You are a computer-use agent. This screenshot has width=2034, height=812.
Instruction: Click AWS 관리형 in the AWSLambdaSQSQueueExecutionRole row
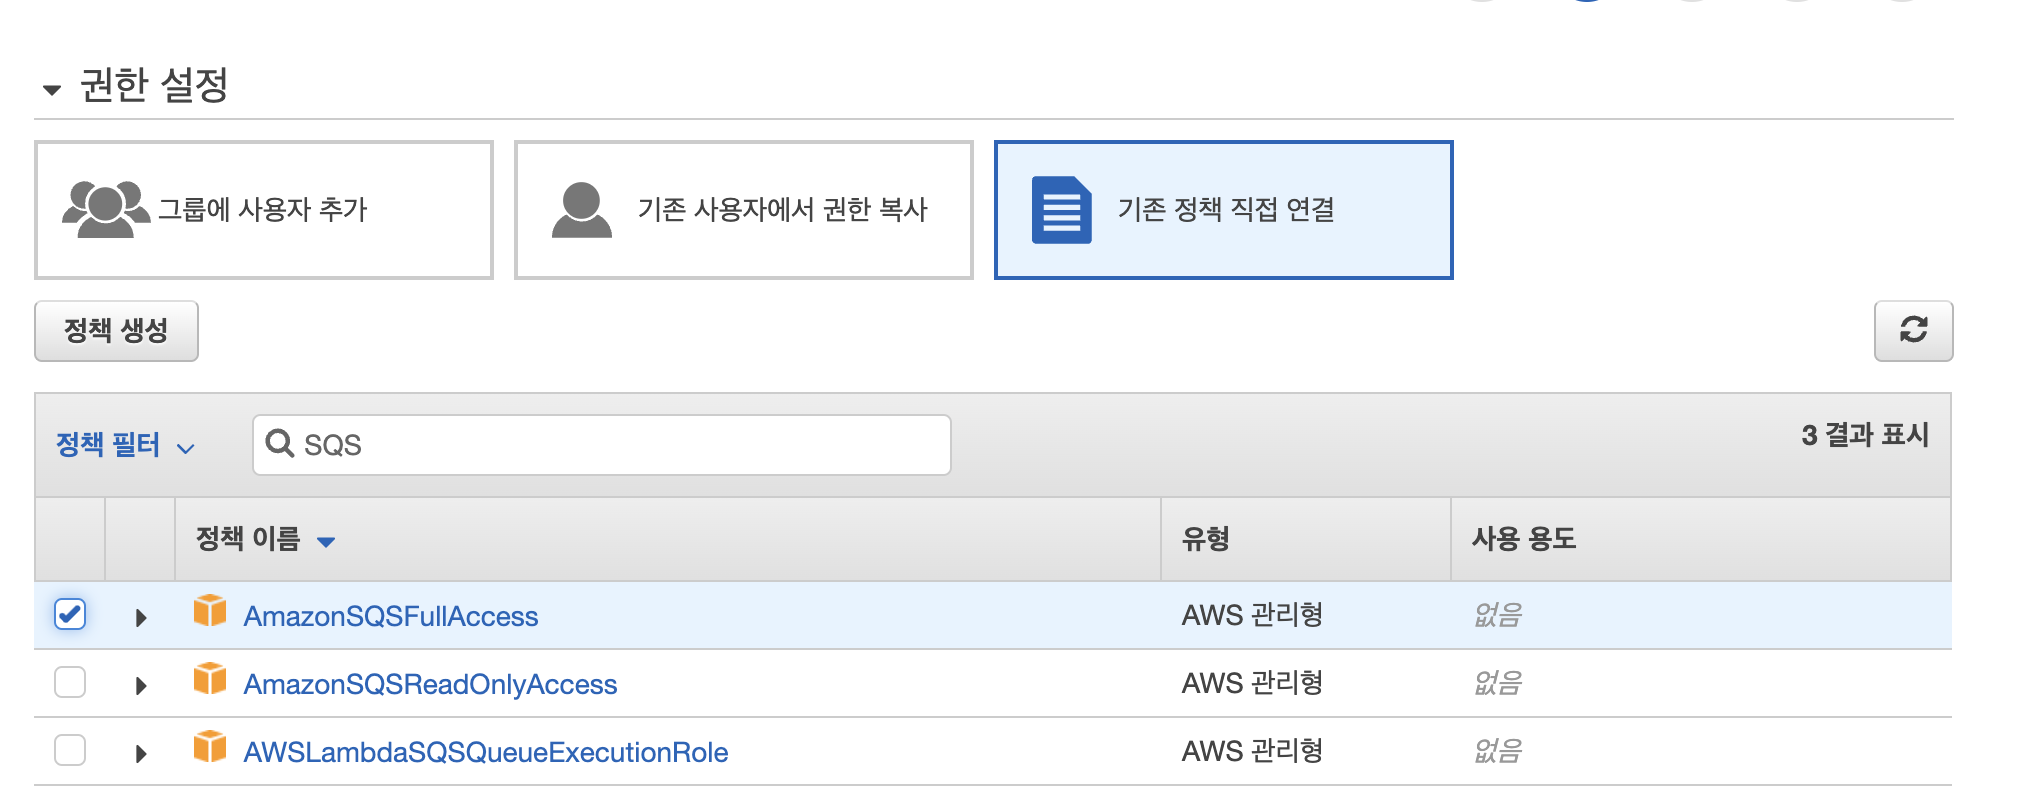pos(1253,751)
